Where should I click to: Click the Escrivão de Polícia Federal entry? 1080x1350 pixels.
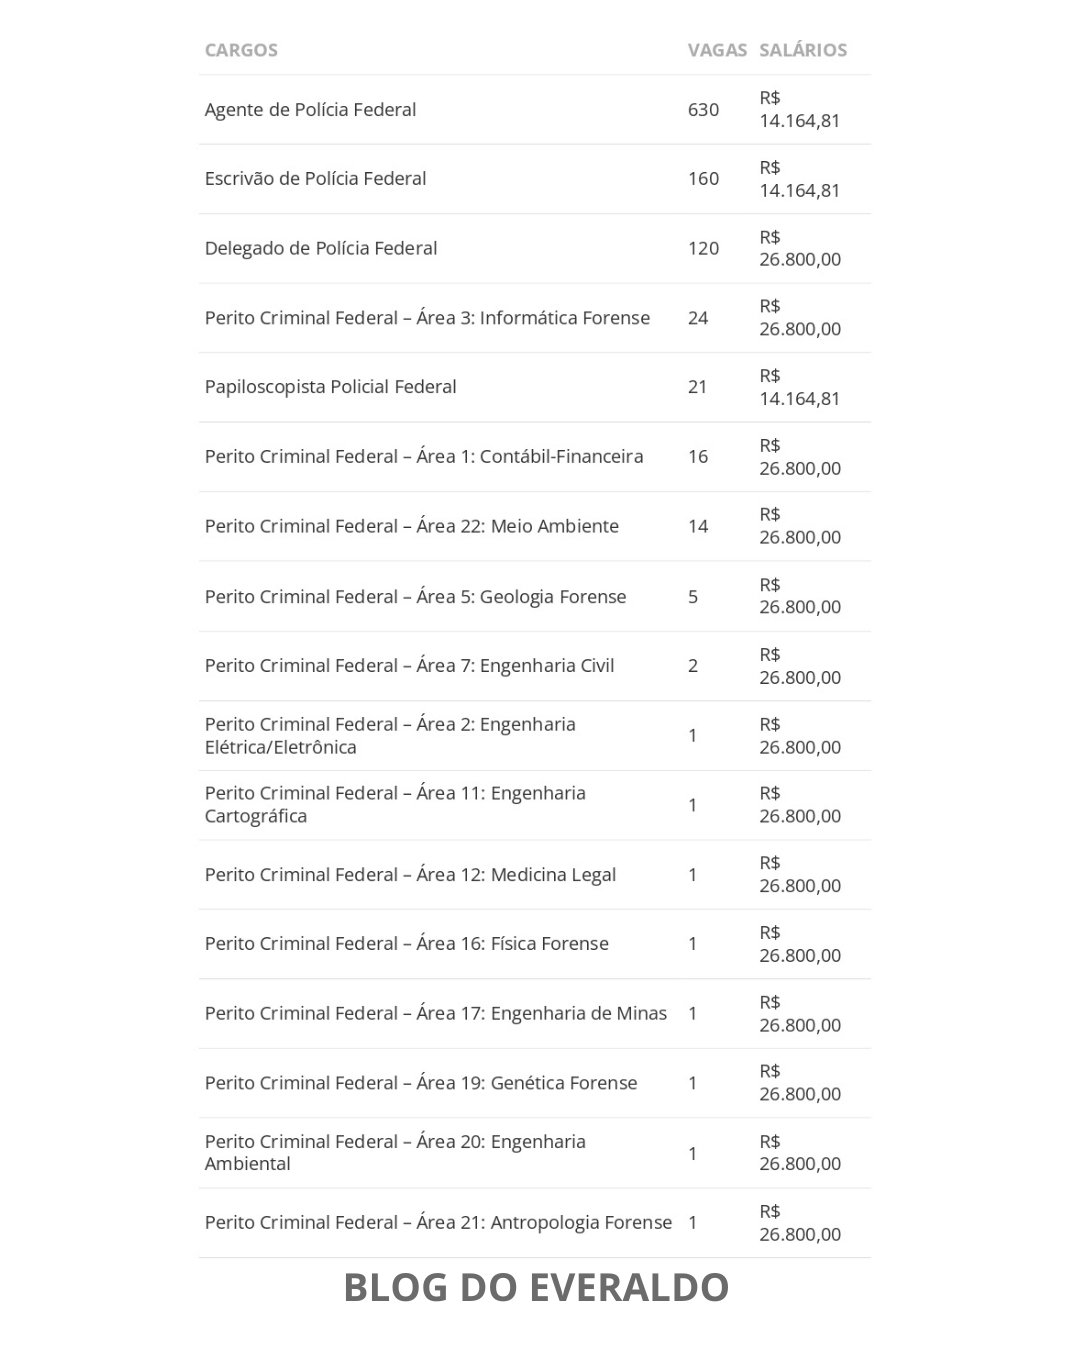pos(315,179)
